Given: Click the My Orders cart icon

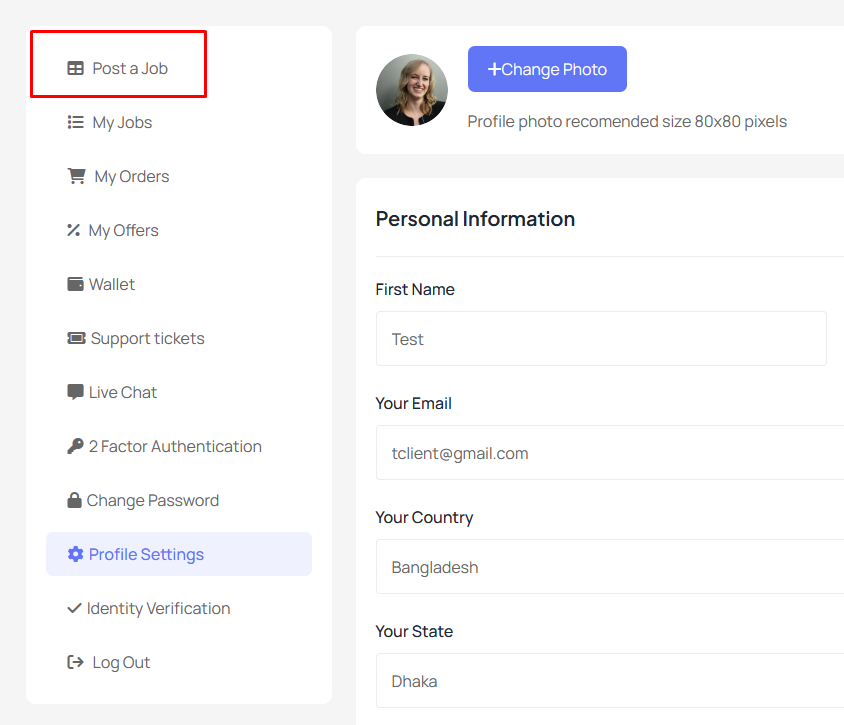Looking at the screenshot, I should coord(76,176).
